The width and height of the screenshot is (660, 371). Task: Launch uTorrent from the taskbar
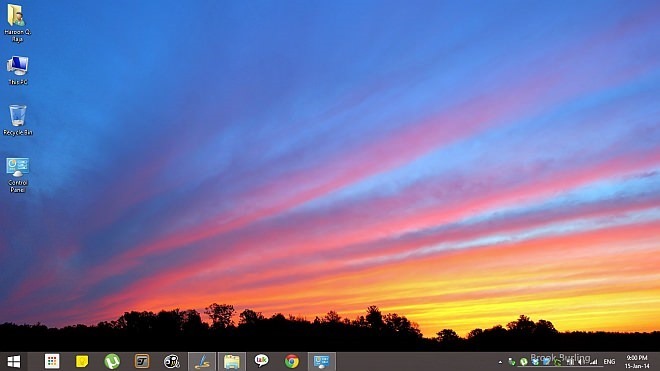(112, 361)
